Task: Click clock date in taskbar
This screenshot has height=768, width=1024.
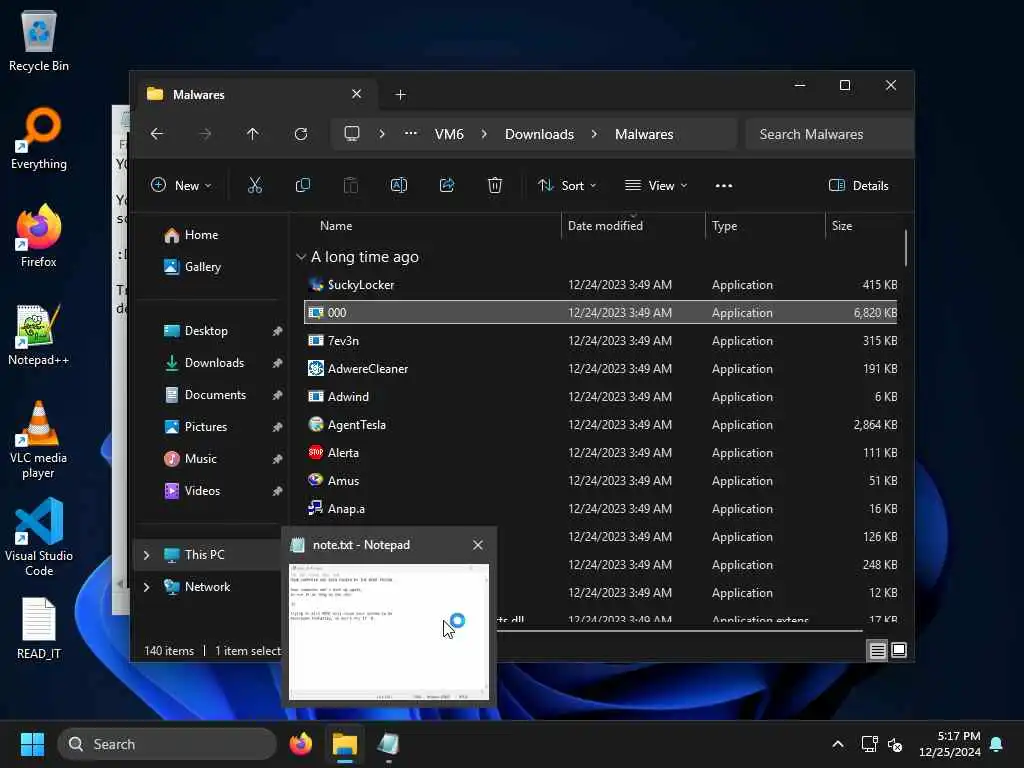Action: 950,744
